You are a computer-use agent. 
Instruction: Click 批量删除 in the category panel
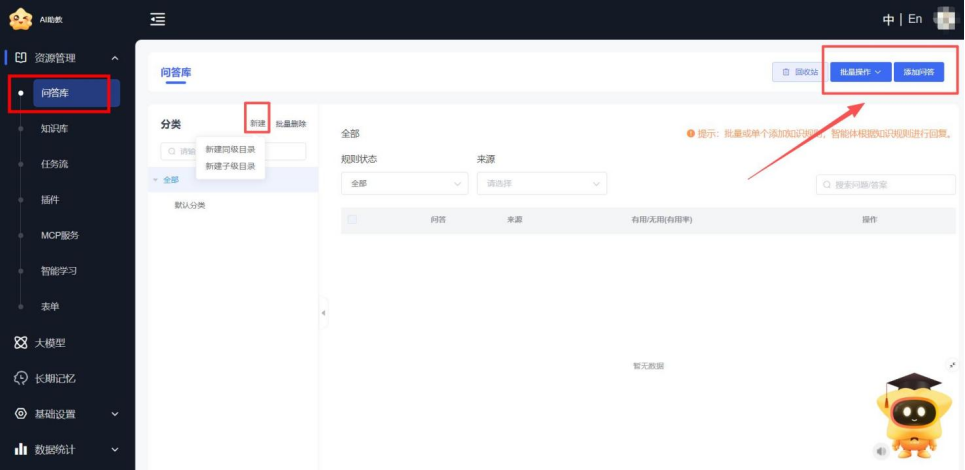pyautogui.click(x=291, y=124)
